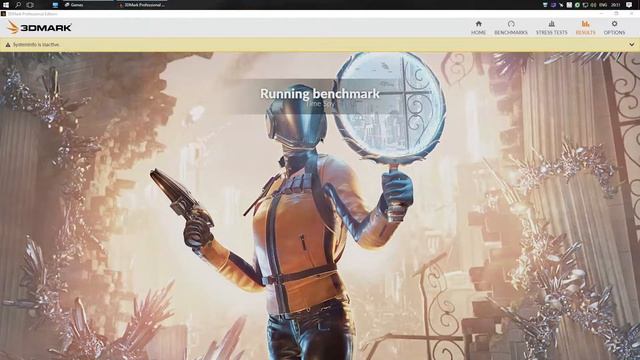This screenshot has width=640, height=360.
Task: Close the 3DMark window
Action: point(631,13)
